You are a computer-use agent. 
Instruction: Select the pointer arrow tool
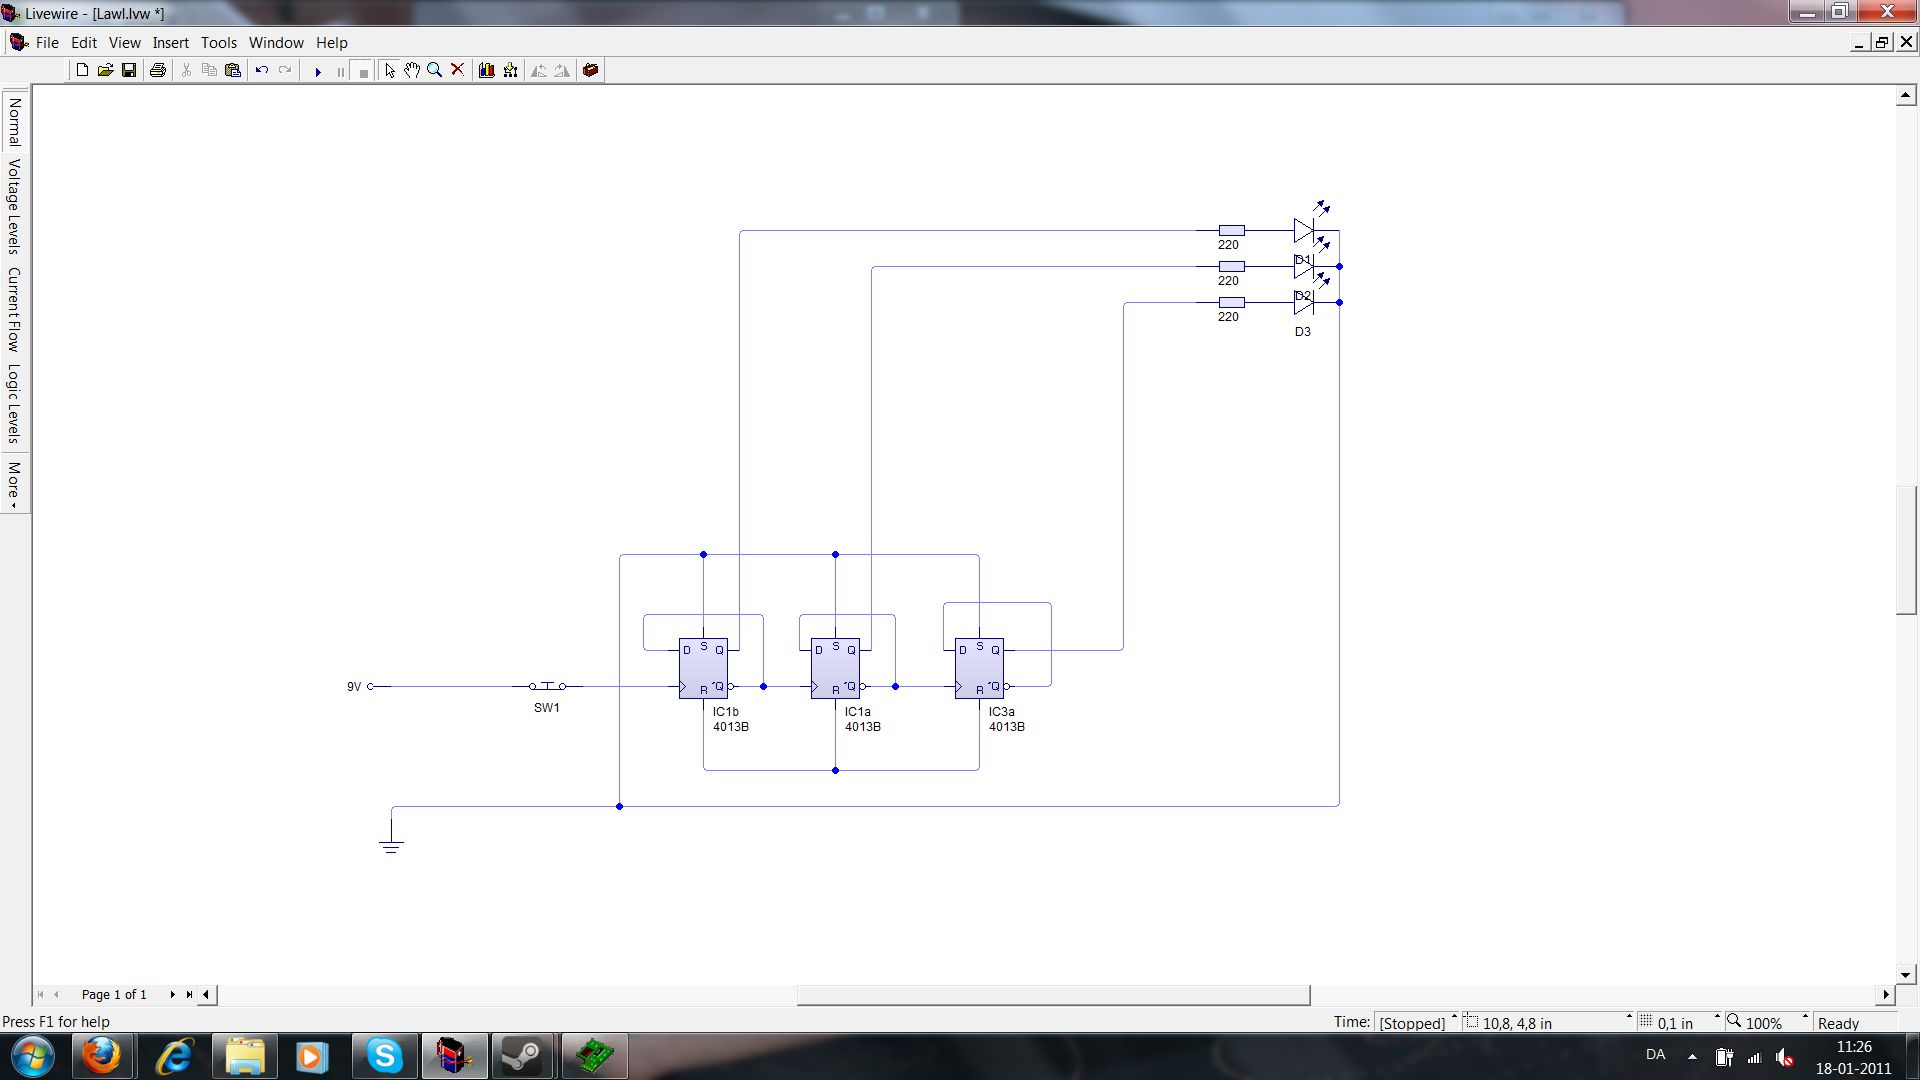coord(390,70)
